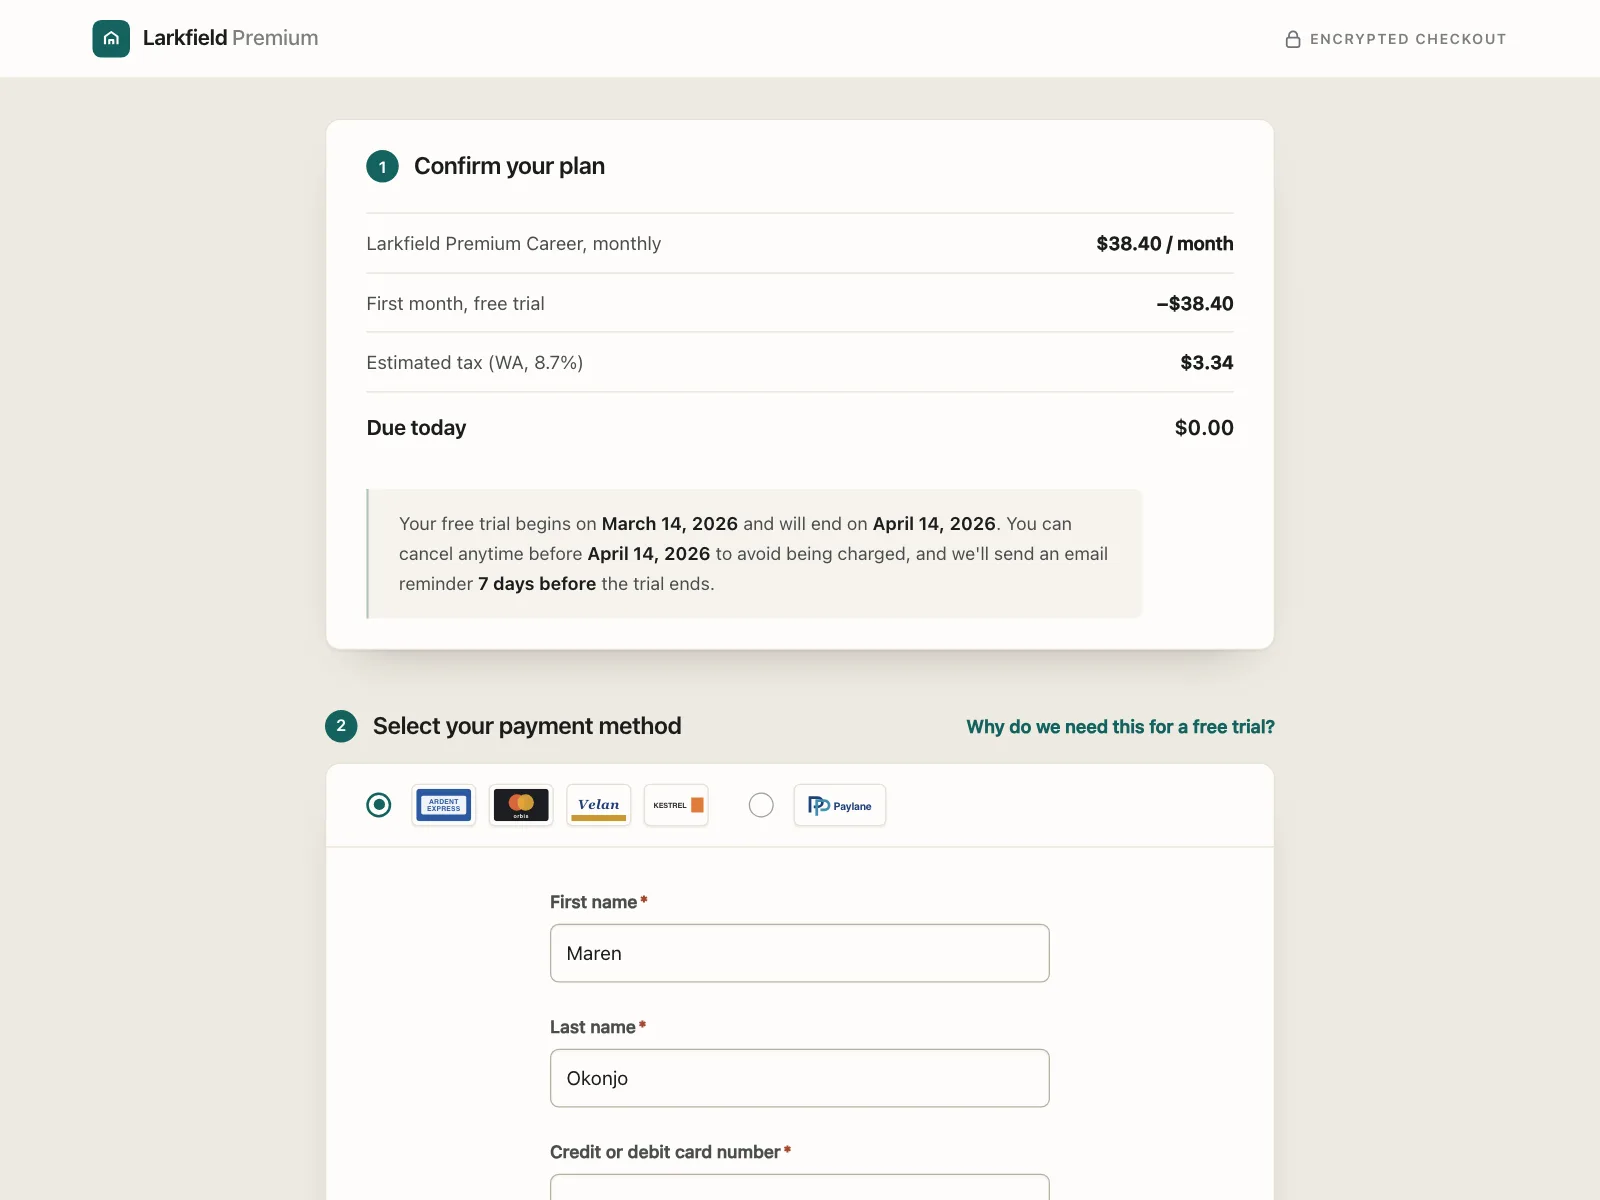The image size is (1600, 1200).
Task: Click into the First name field
Action: coord(800,953)
